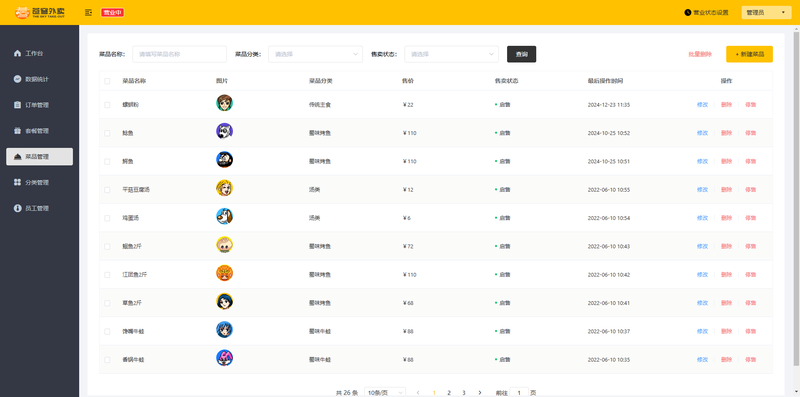Collapse the sidebar using the hamburger menu icon
The image size is (800, 397).
pyautogui.click(x=88, y=12)
